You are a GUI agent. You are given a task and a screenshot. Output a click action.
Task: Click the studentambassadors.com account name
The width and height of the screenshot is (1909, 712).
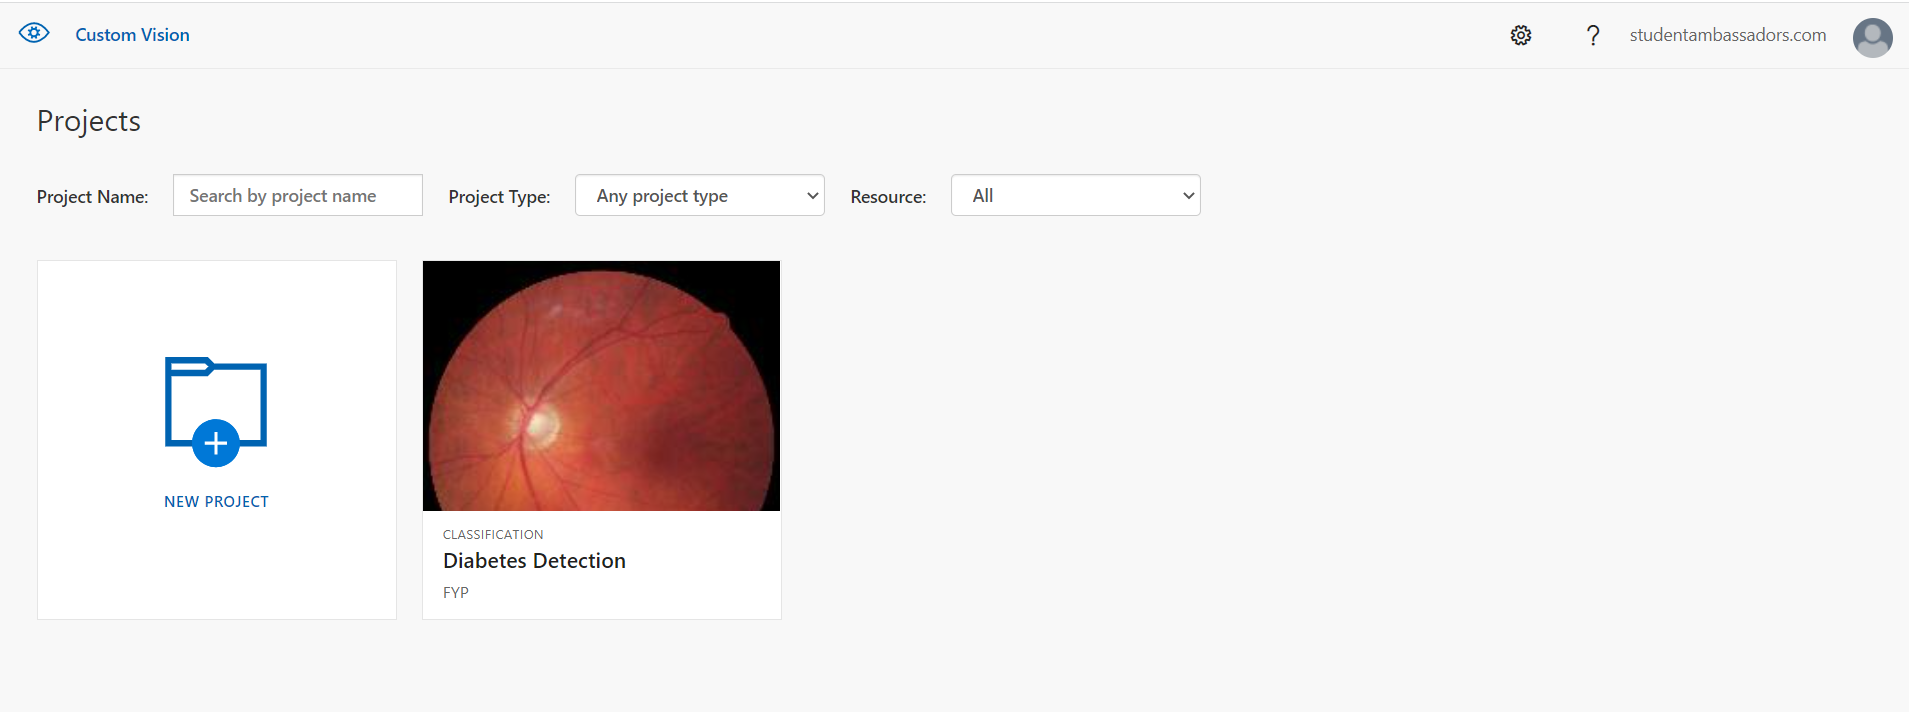pos(1728,35)
